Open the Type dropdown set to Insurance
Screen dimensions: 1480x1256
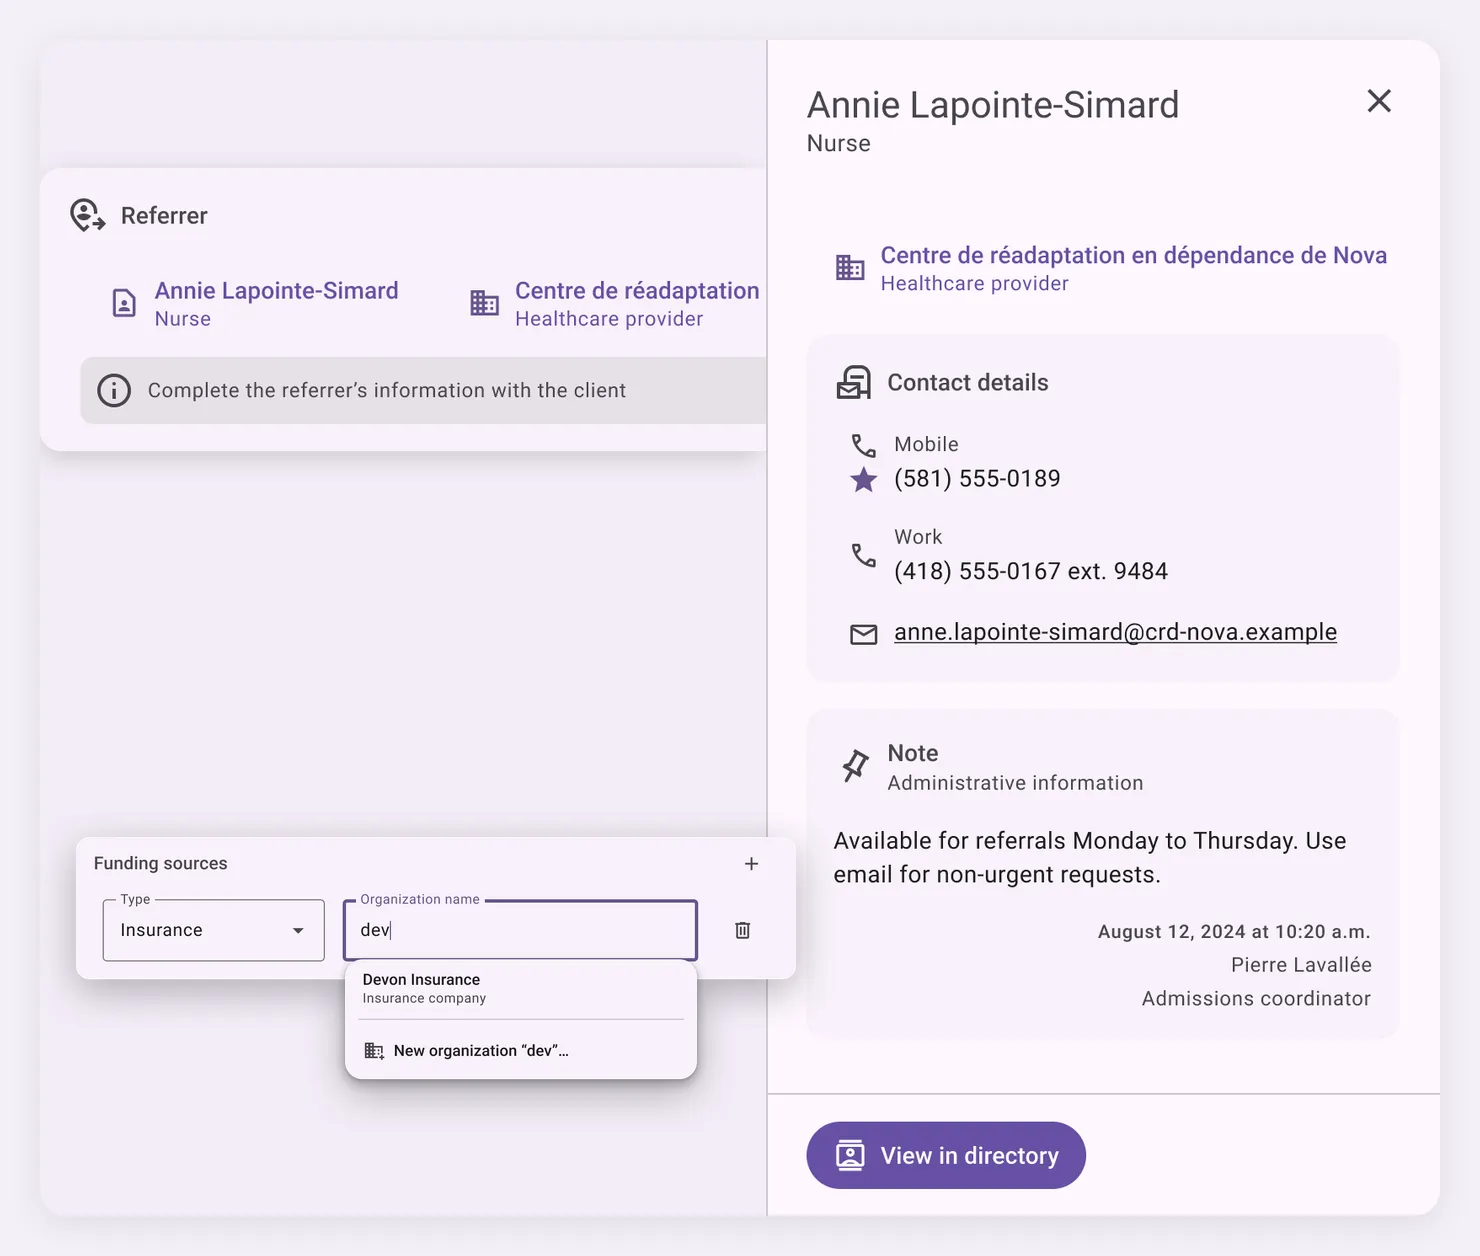coord(214,930)
